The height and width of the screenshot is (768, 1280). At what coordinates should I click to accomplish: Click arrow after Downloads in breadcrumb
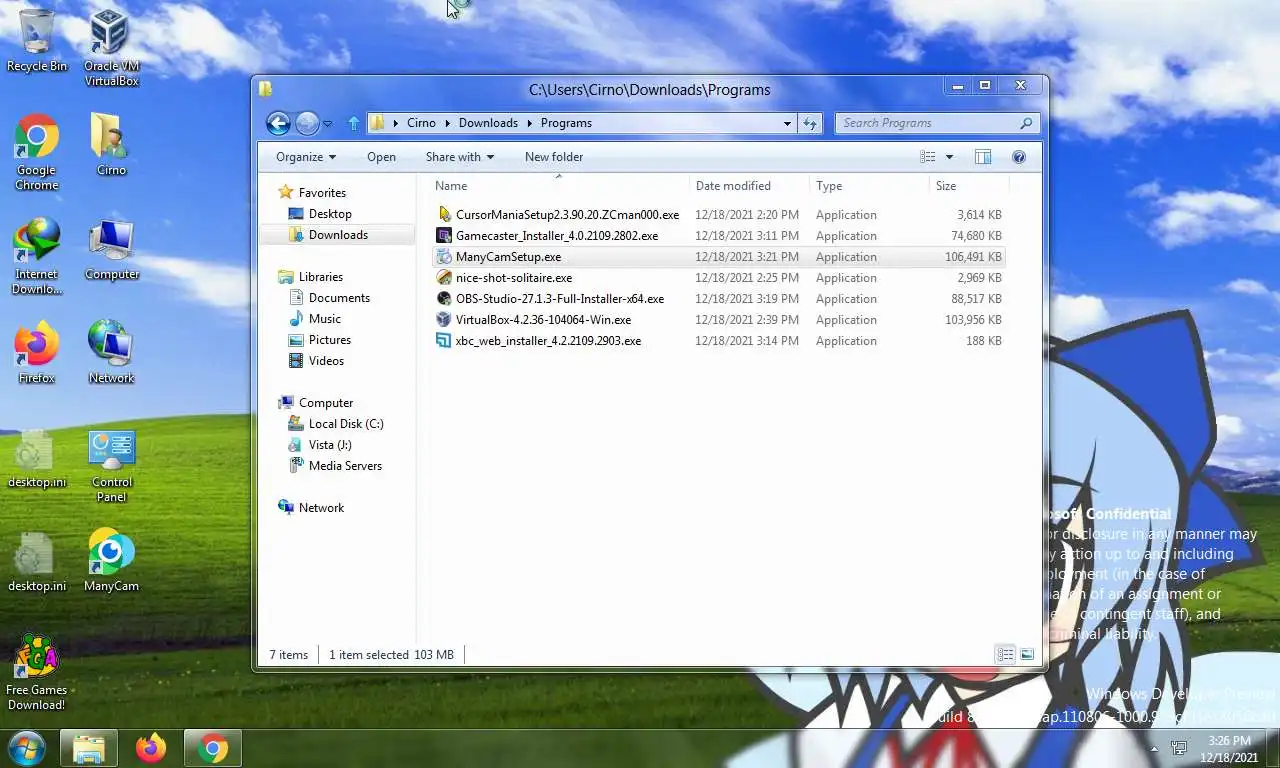pyautogui.click(x=531, y=123)
